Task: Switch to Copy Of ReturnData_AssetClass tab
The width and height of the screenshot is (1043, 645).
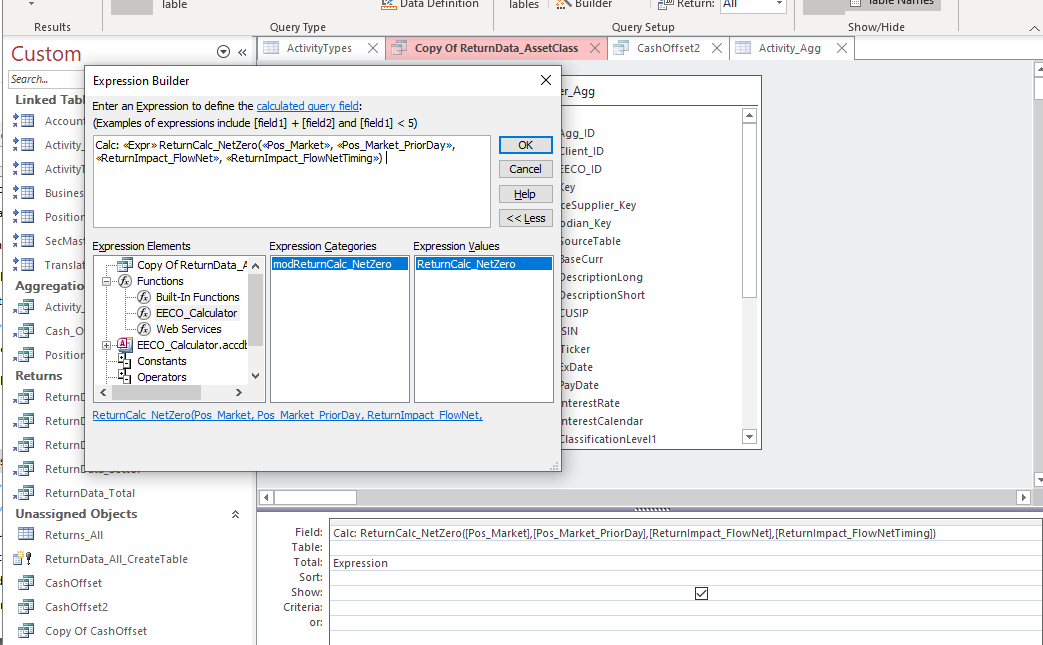Action: (496, 48)
